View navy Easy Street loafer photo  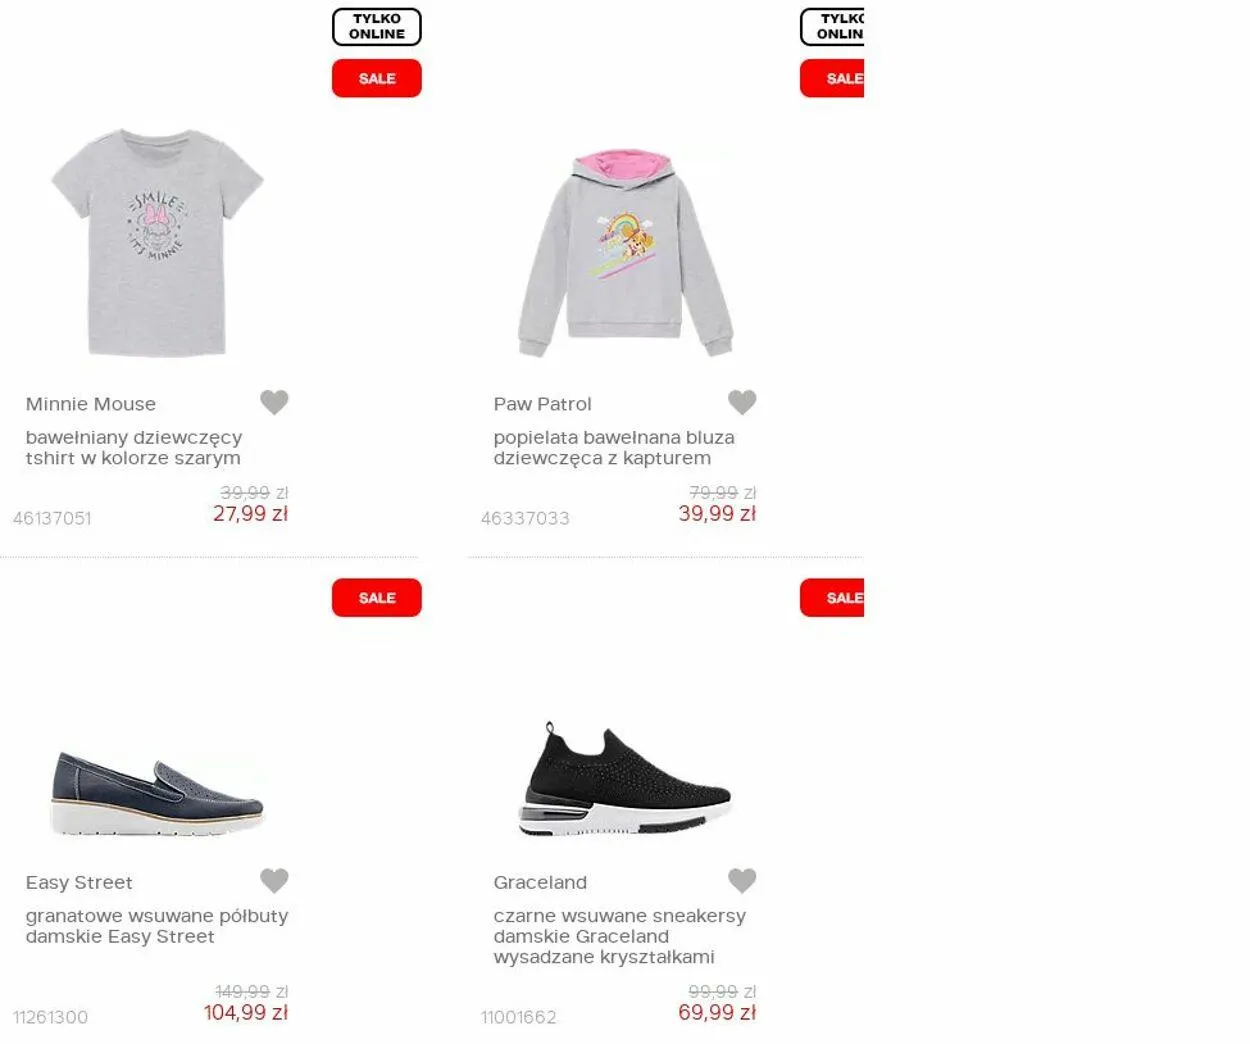pos(157,793)
